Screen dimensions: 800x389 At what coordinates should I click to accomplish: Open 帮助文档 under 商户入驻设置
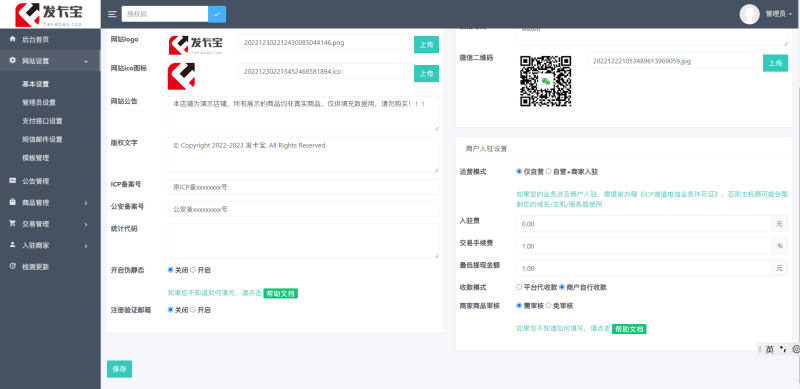click(x=629, y=329)
